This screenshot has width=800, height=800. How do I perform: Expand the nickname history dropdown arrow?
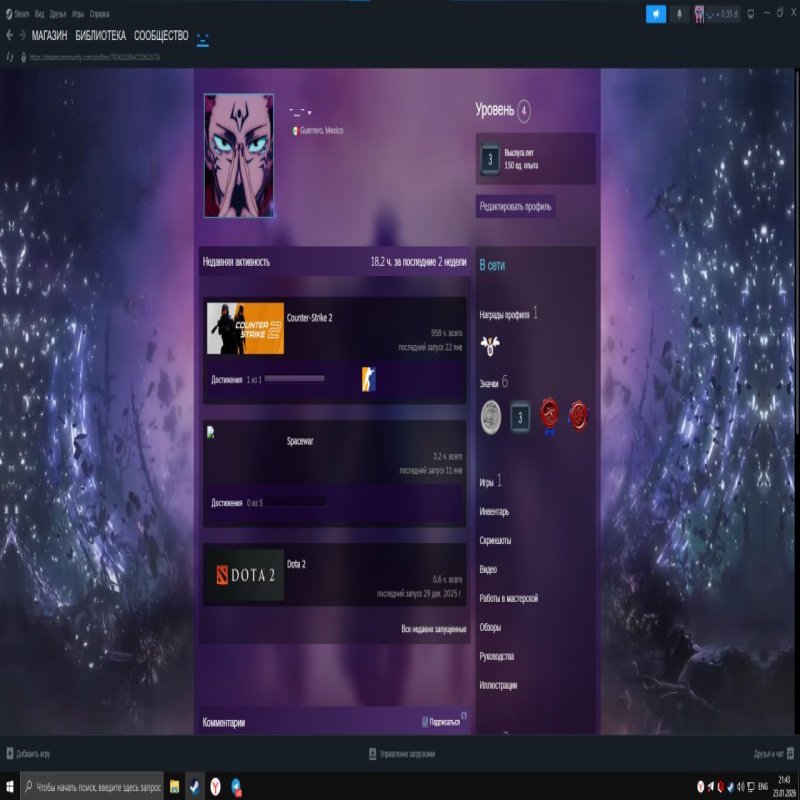[310, 113]
